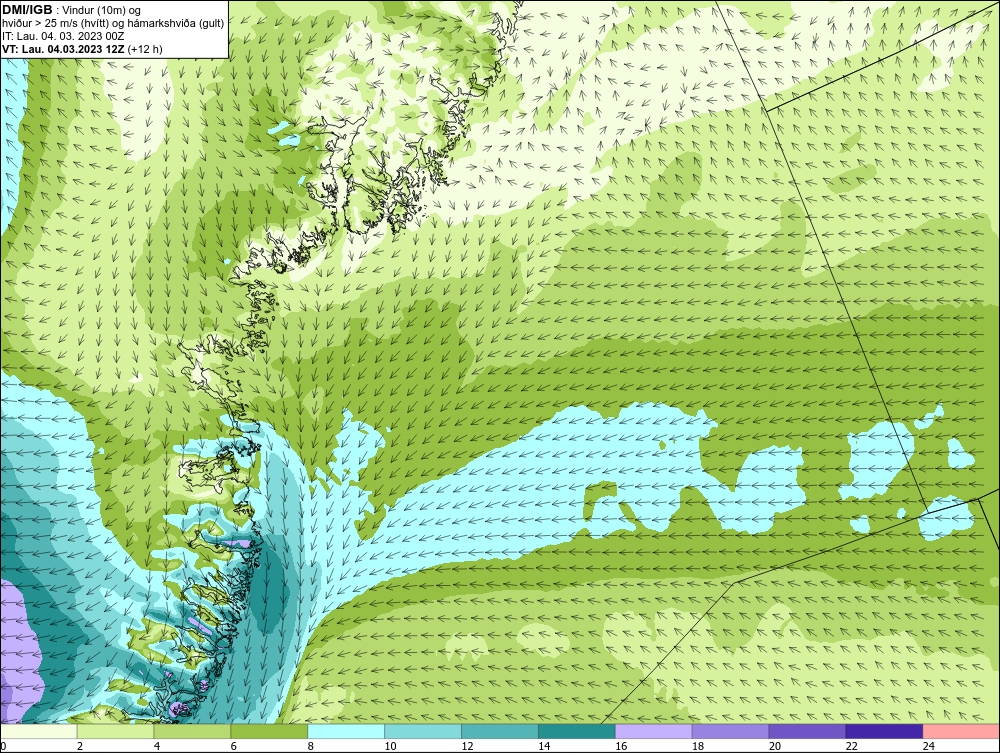
Task: Choose the turquoise 10–12 legend swatch
Action: [423, 731]
